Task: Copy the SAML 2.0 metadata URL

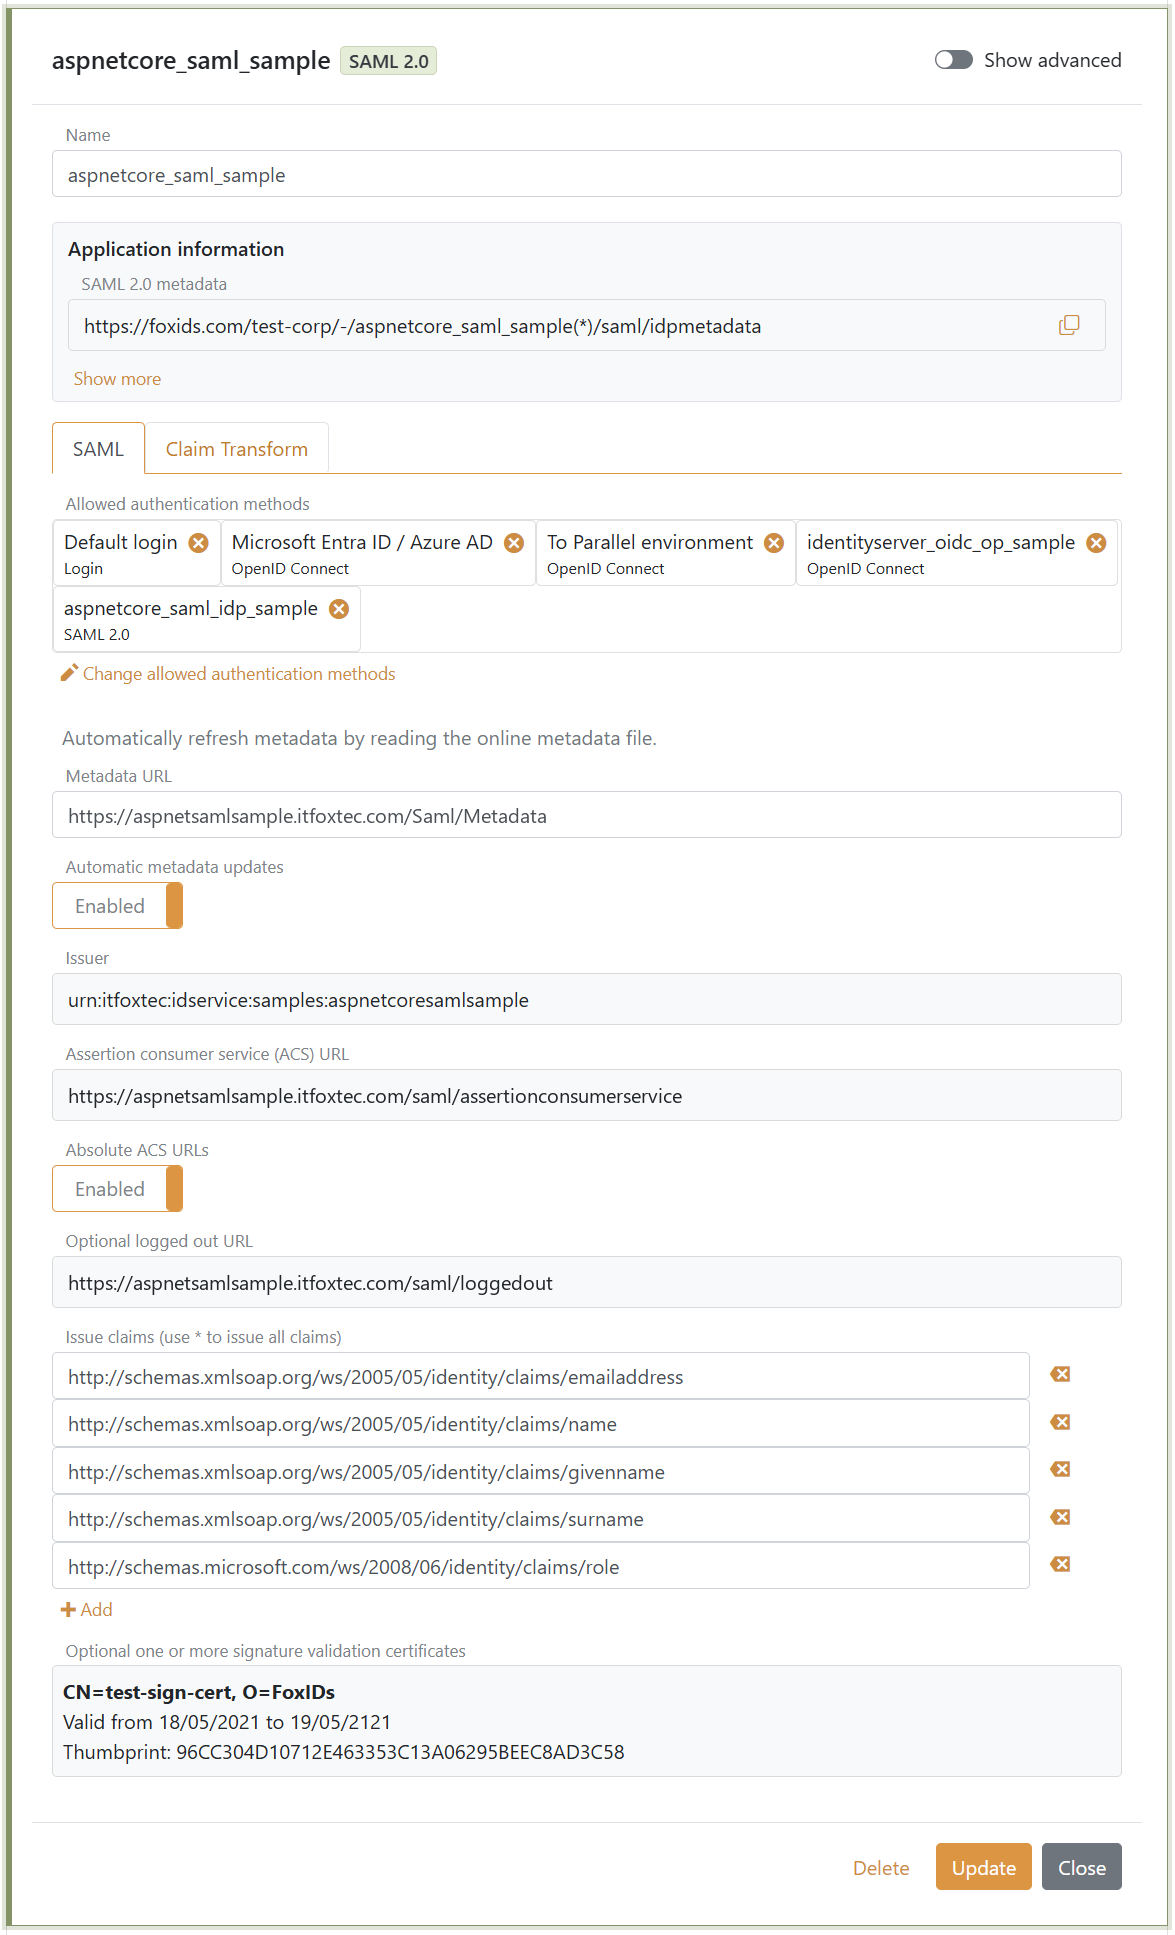Action: click(1069, 325)
